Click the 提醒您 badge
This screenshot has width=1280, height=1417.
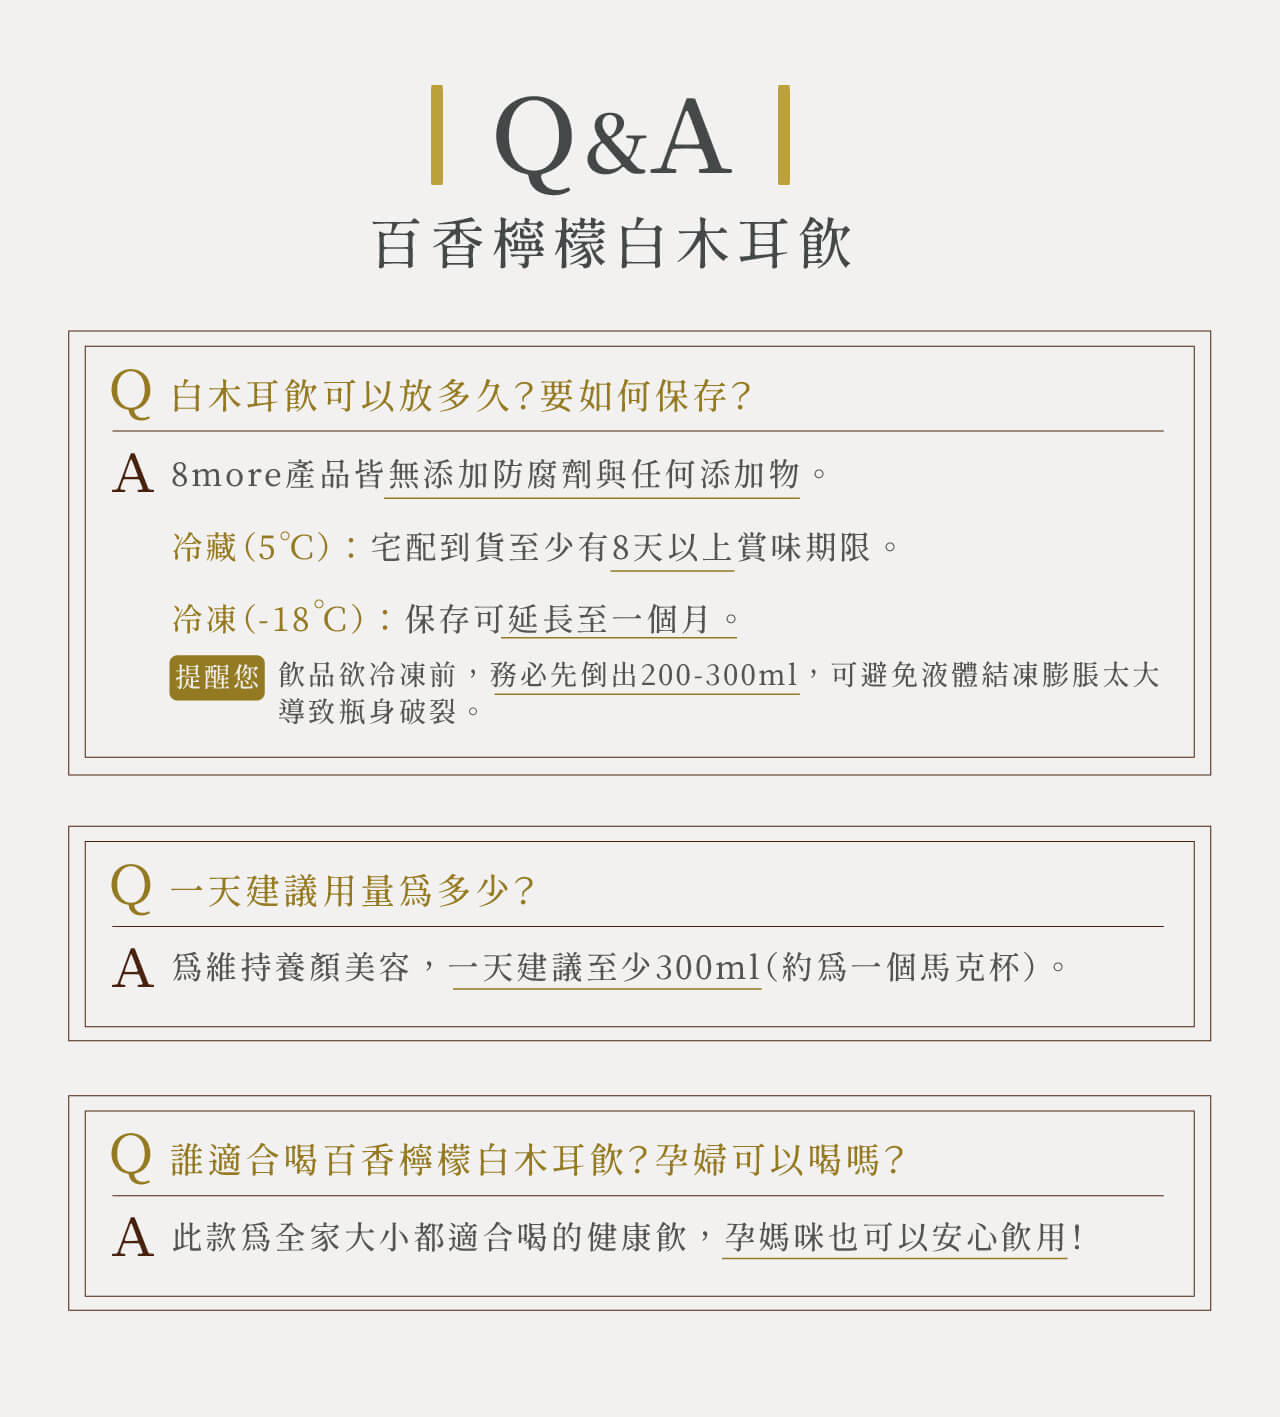click(x=217, y=678)
